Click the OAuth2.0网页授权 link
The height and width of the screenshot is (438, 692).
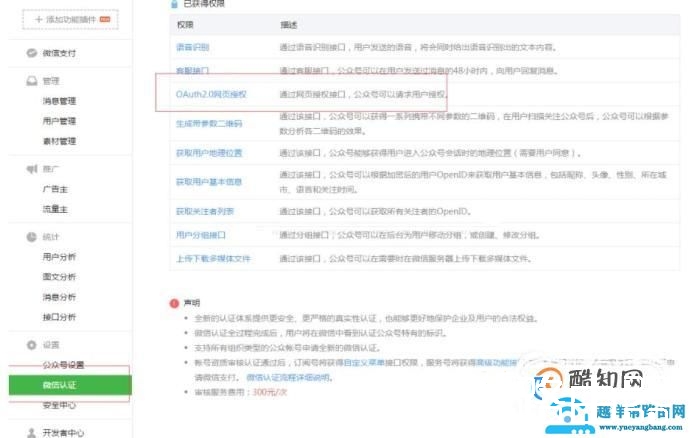pos(211,94)
